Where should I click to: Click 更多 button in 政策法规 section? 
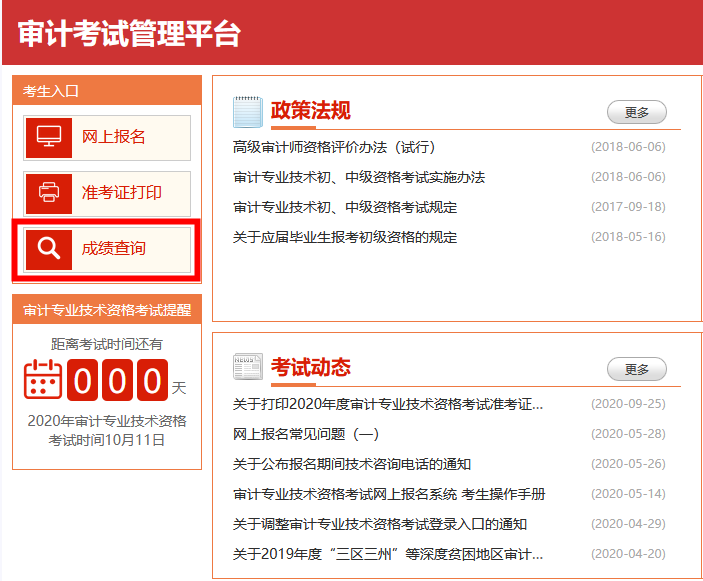636,112
